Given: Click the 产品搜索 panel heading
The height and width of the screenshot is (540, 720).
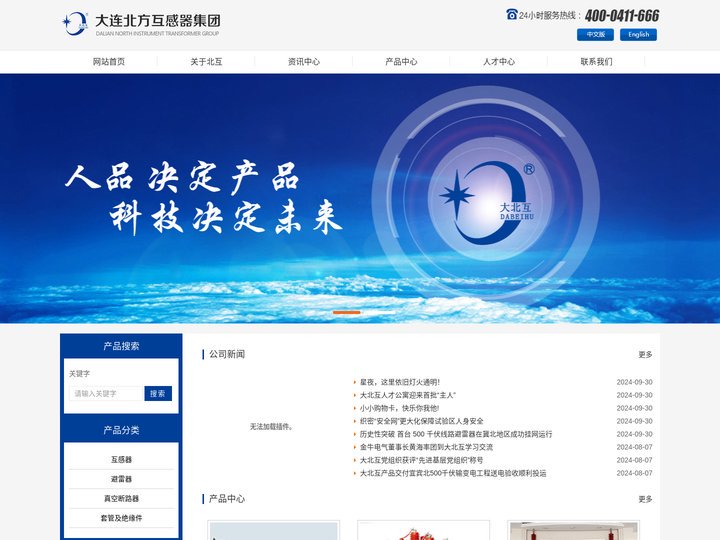Looking at the screenshot, I should [x=121, y=346].
